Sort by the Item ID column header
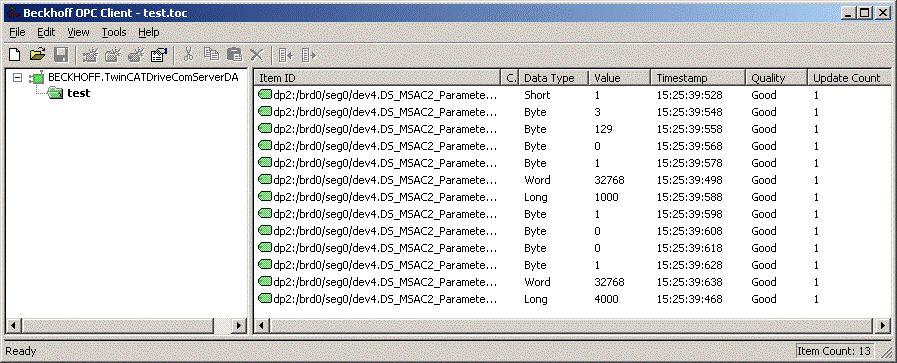Screen dimensions: 897x363 [x=378, y=78]
